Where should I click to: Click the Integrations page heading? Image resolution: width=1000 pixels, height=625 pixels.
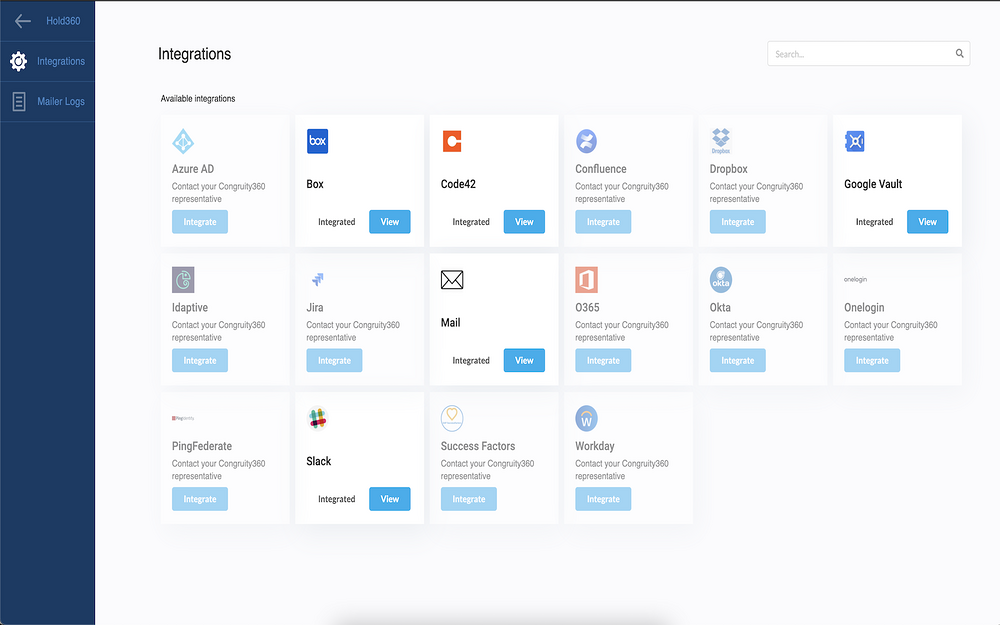click(x=195, y=54)
